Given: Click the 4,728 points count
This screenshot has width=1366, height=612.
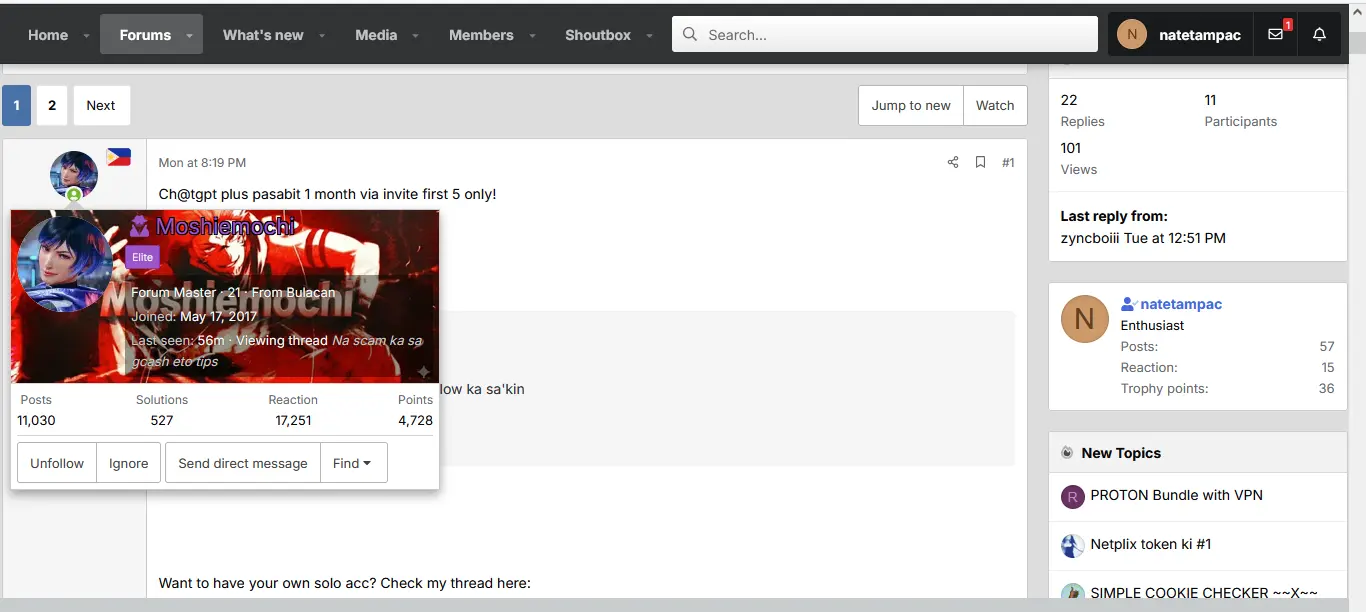Looking at the screenshot, I should 415,421.
